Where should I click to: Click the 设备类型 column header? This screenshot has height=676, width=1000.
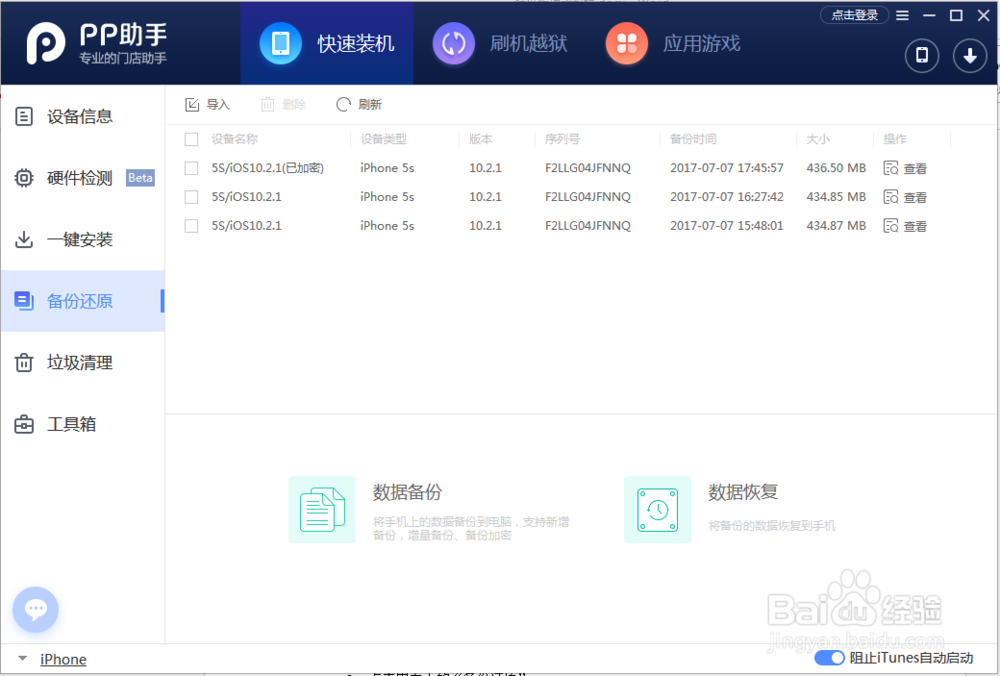point(383,139)
